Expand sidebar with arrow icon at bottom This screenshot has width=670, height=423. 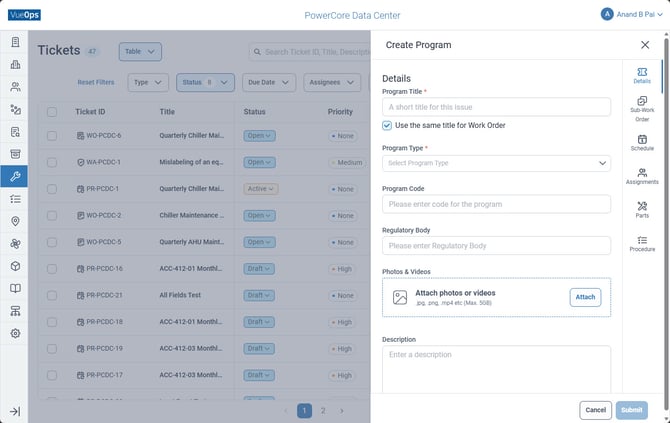(x=15, y=411)
